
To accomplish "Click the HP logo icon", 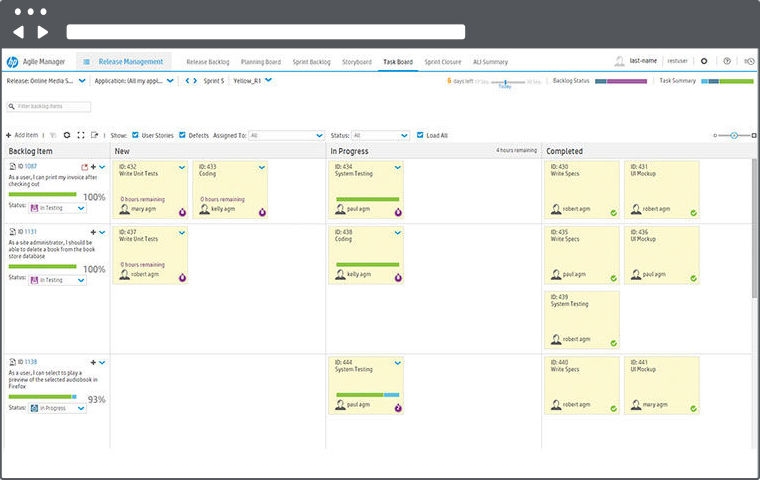I will coord(12,62).
